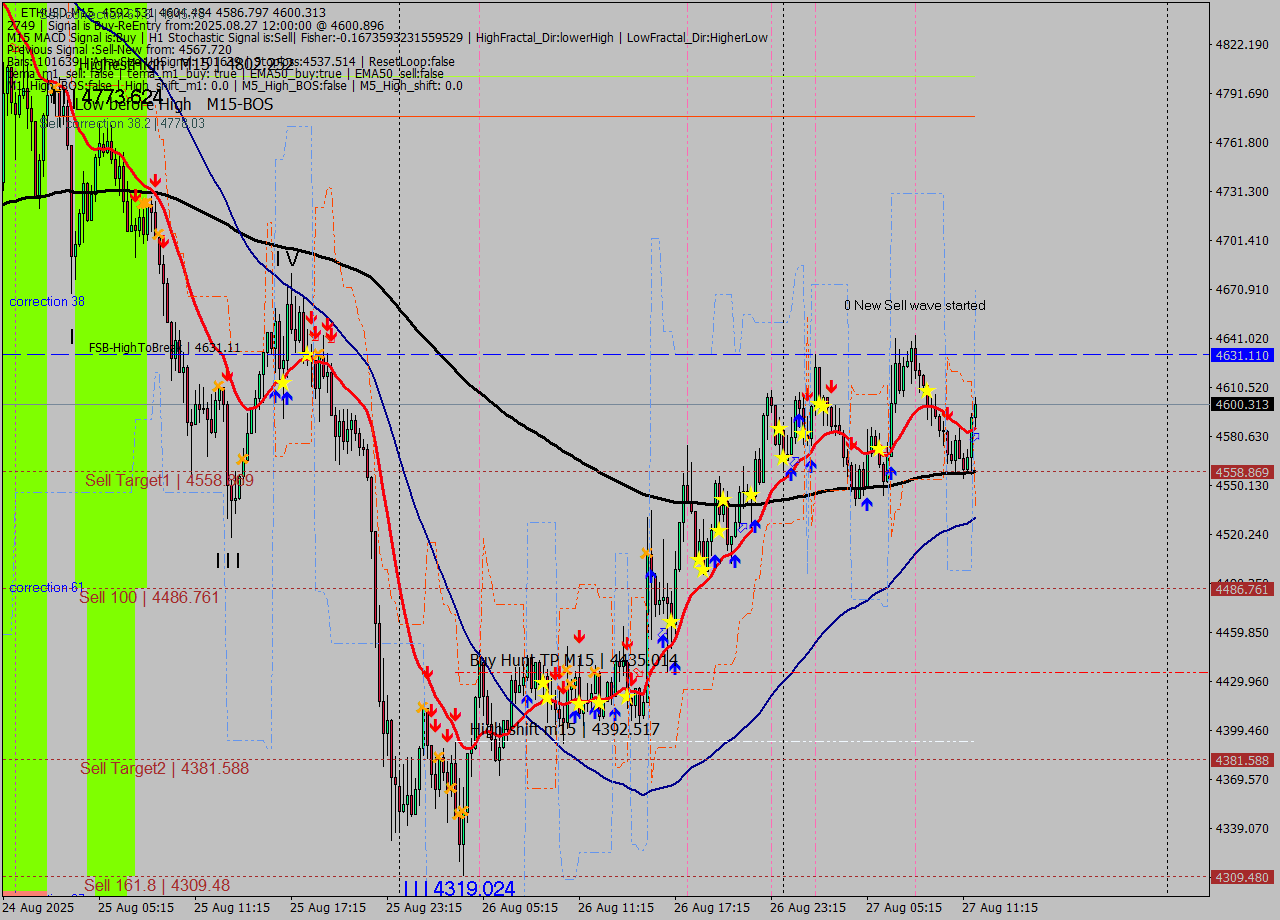Select the red 4309.480 price axis tag

point(1241,877)
